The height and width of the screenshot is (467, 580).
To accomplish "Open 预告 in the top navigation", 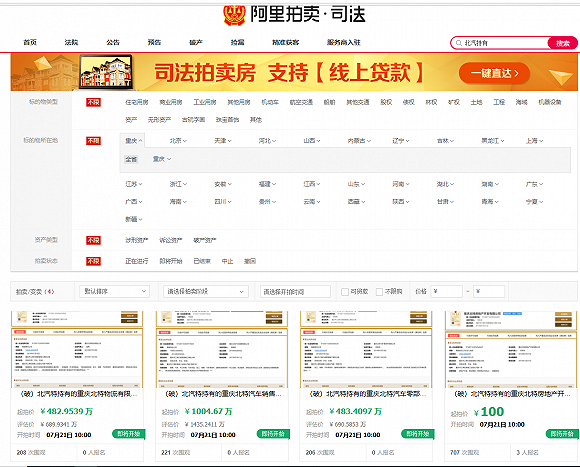I will (x=154, y=42).
